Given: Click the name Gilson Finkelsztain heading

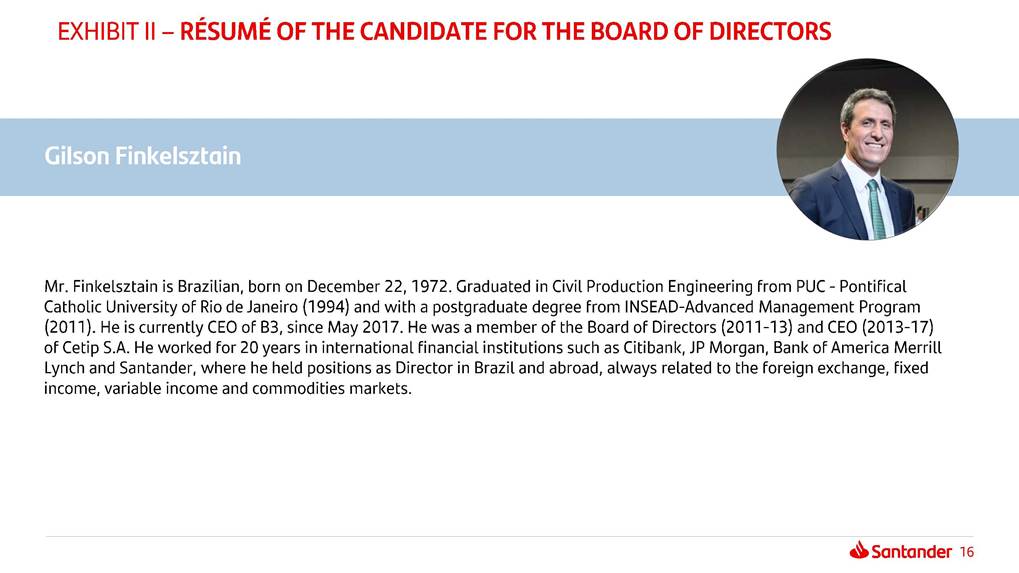Looking at the screenshot, I should [142, 157].
